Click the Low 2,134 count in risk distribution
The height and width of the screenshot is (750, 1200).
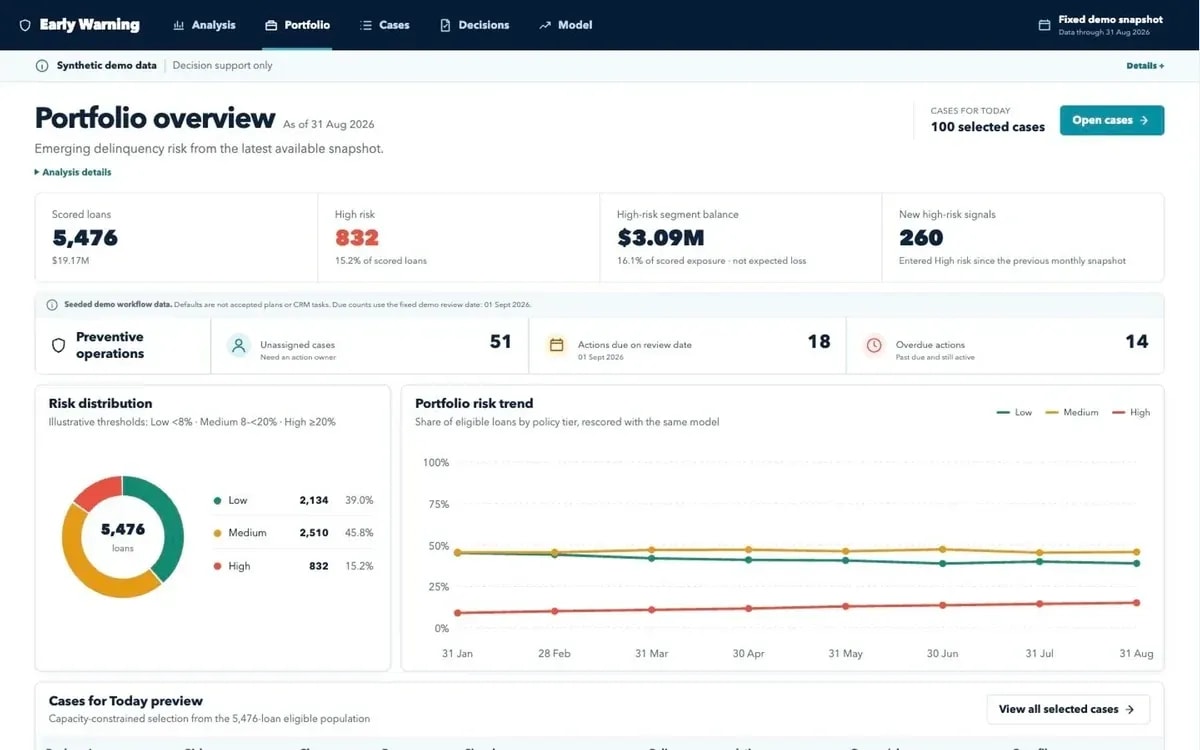point(314,500)
